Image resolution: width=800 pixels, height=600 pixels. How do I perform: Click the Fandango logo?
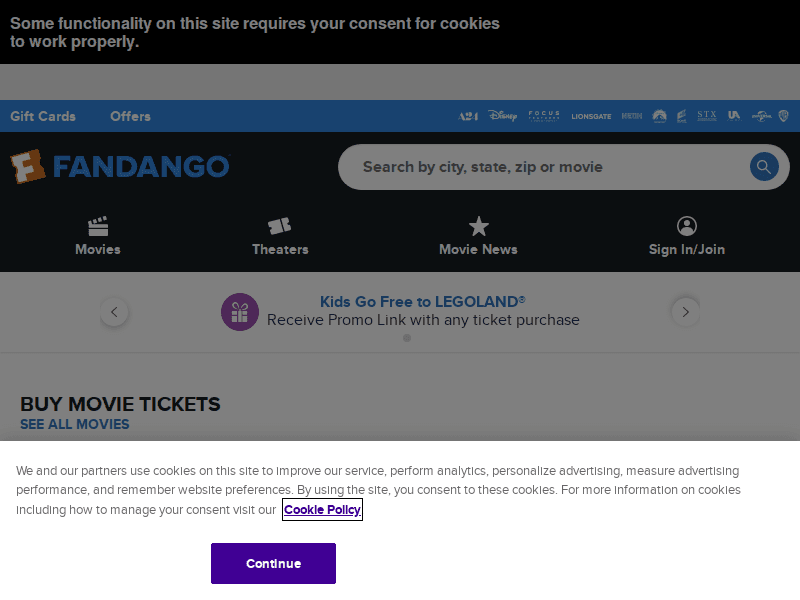pos(120,166)
